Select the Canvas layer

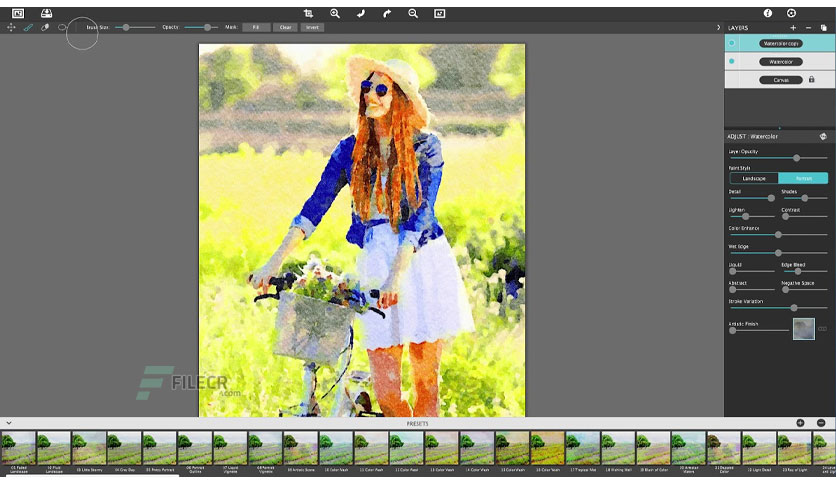(781, 80)
